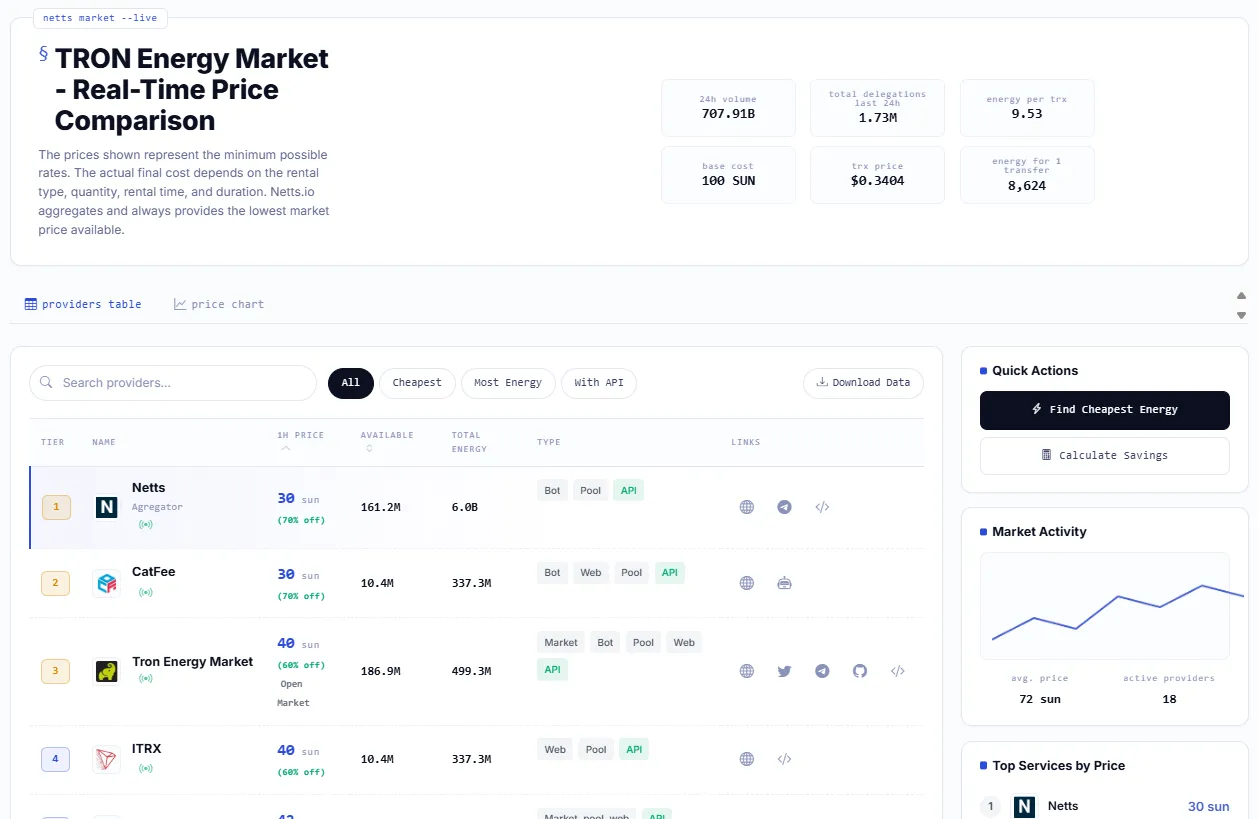Viewport: 1258px width, 819px height.
Task: Open the Netts website globe link
Action: [x=746, y=507]
